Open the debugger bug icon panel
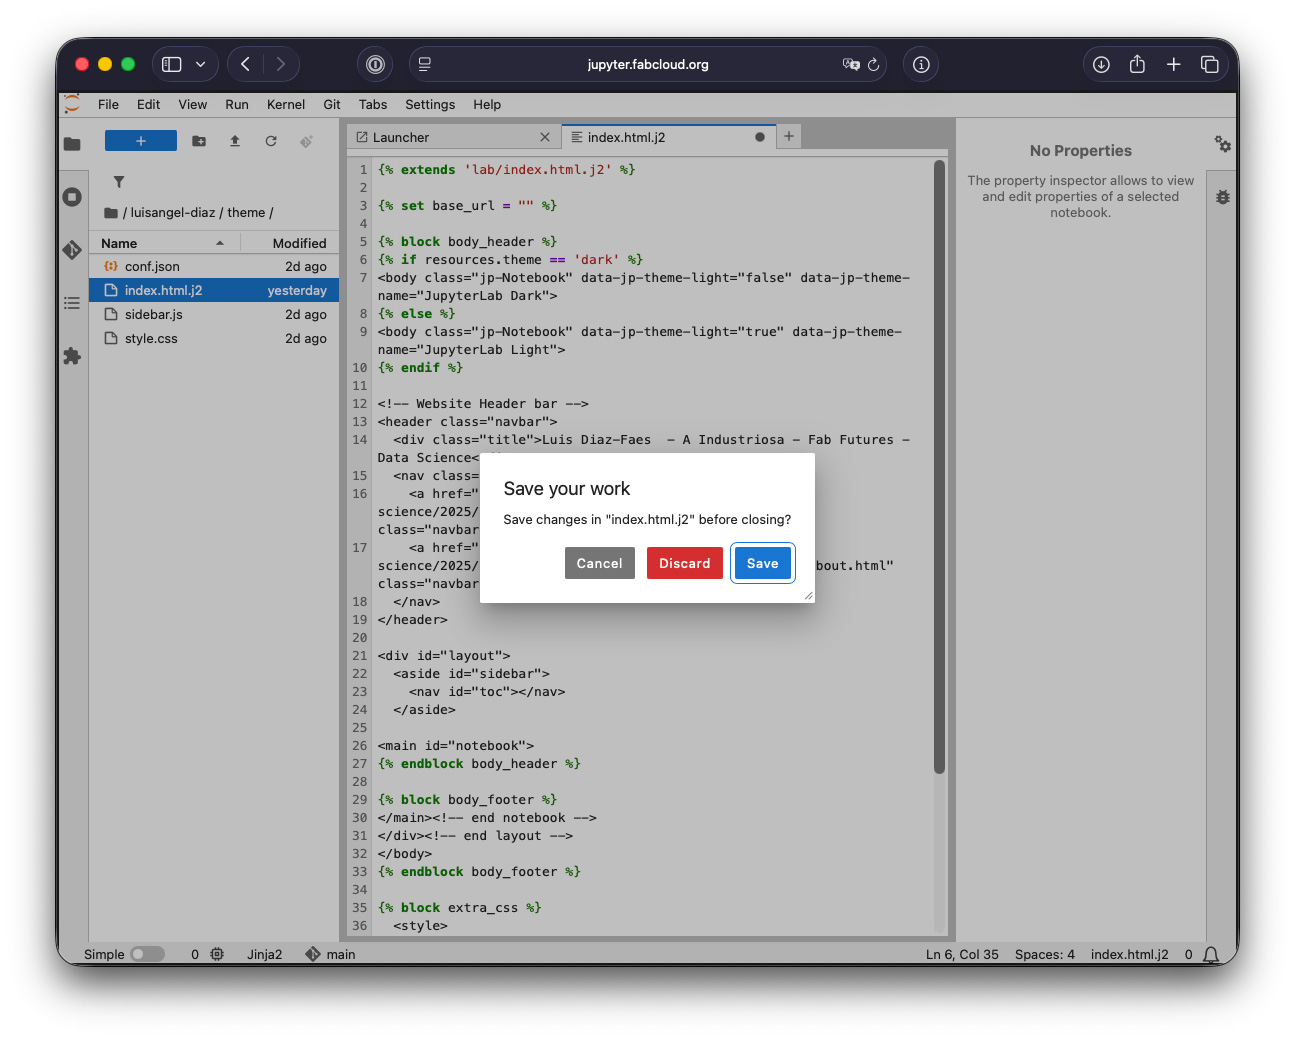The image size is (1295, 1040). (1222, 197)
